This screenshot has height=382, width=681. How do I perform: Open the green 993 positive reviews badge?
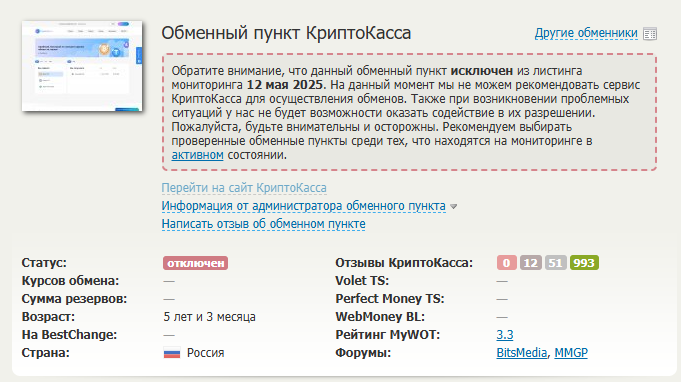click(x=584, y=263)
